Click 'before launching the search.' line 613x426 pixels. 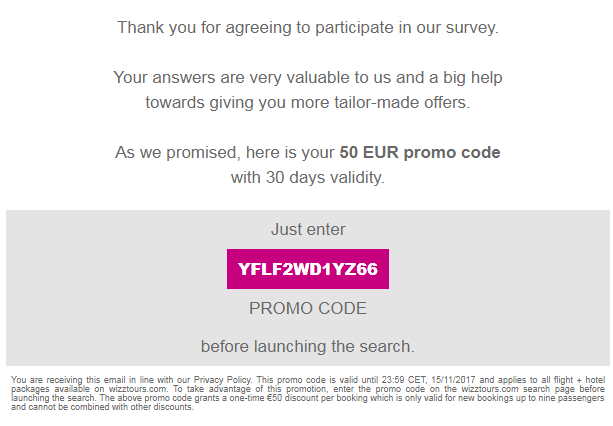pos(308,346)
